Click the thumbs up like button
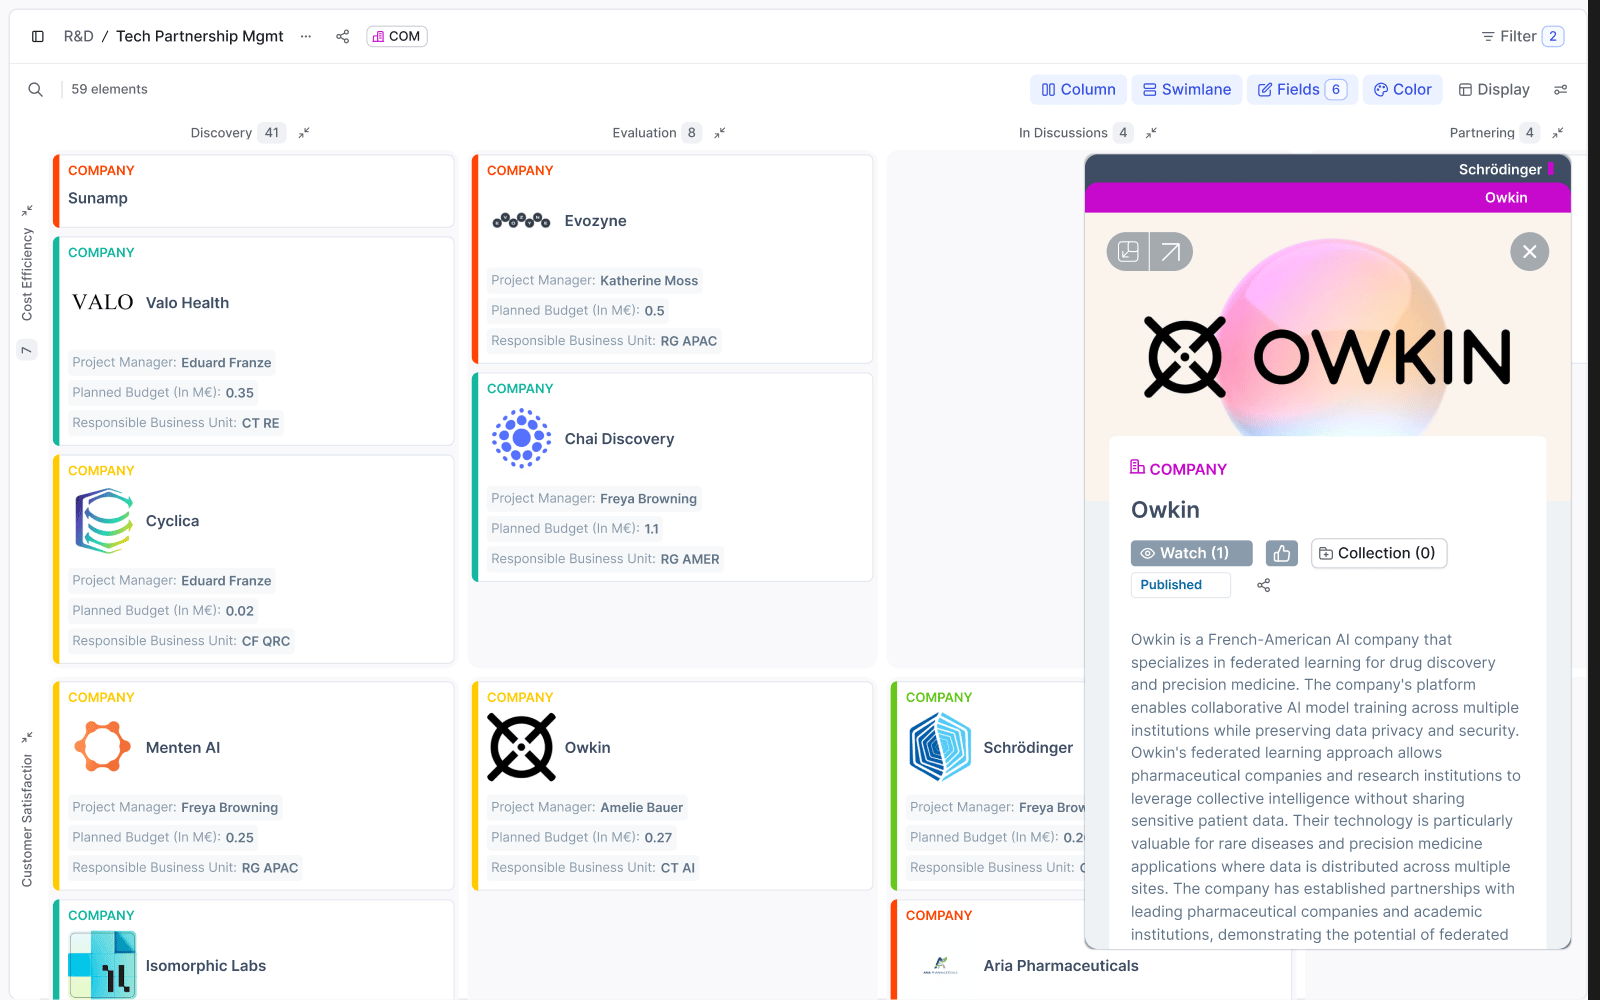This screenshot has height=1000, width=1600. 1281,553
